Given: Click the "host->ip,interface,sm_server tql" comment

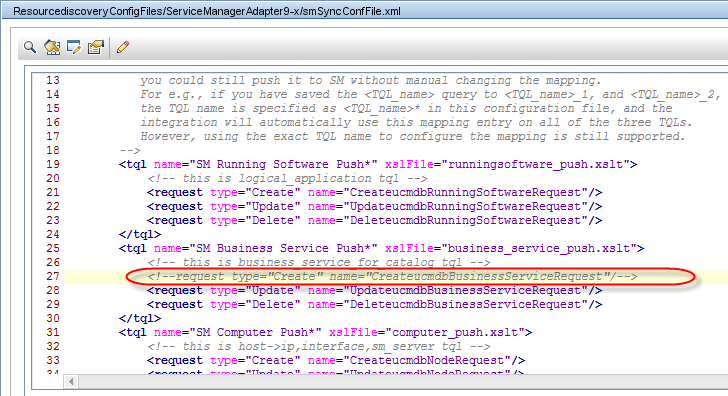Looking at the screenshot, I should (x=318, y=346).
